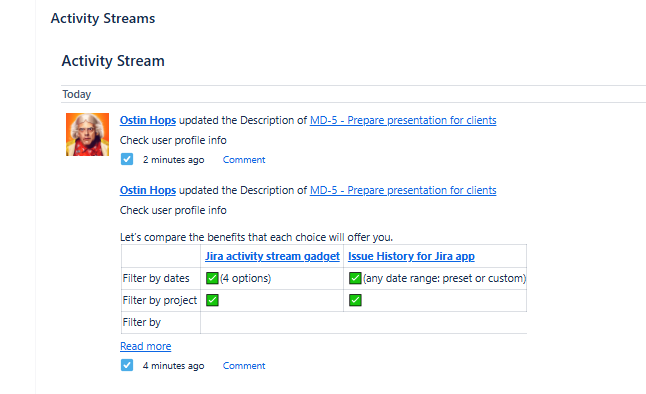Open second Ostin Hops profile link
The width and height of the screenshot is (646, 394).
tap(148, 190)
